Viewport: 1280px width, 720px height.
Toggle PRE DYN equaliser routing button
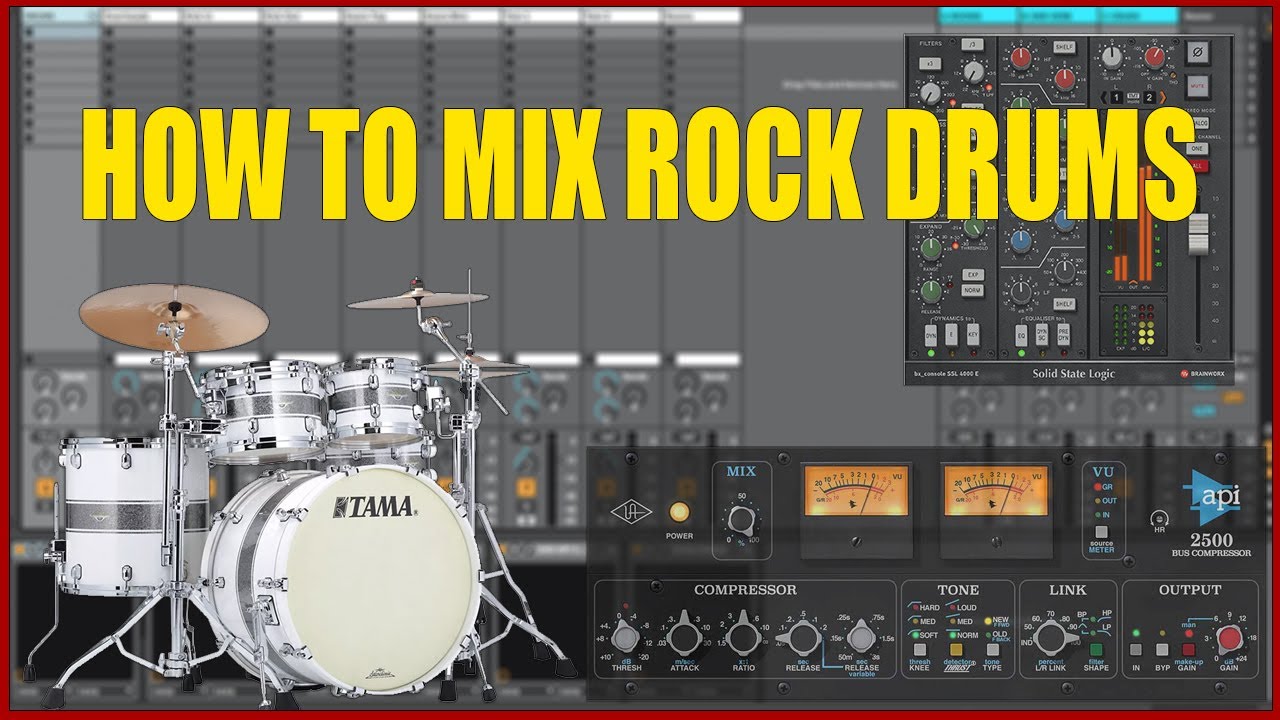[1063, 335]
